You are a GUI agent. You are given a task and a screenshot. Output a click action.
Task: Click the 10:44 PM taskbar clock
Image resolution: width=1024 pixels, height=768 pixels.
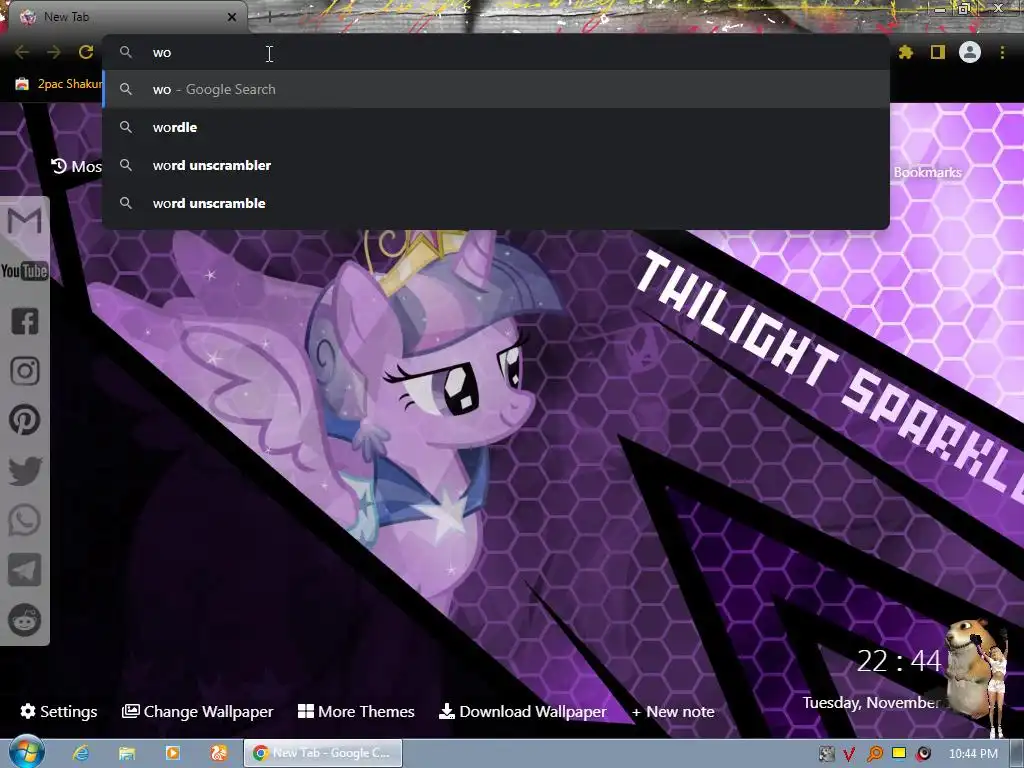point(973,754)
